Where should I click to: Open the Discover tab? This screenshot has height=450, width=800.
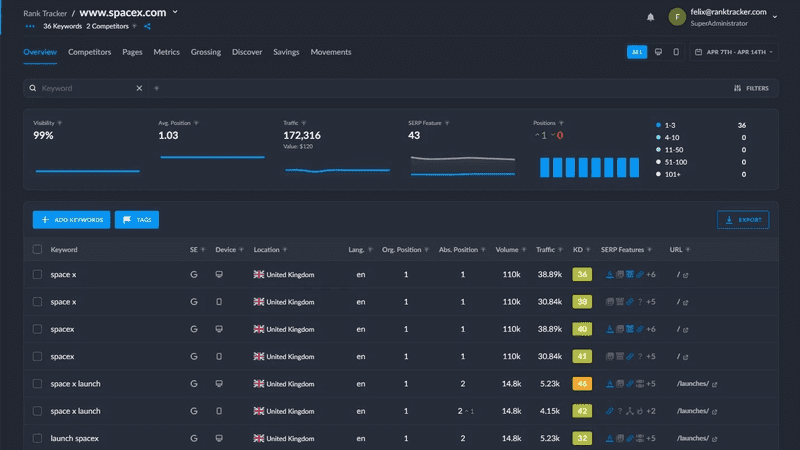pos(247,52)
